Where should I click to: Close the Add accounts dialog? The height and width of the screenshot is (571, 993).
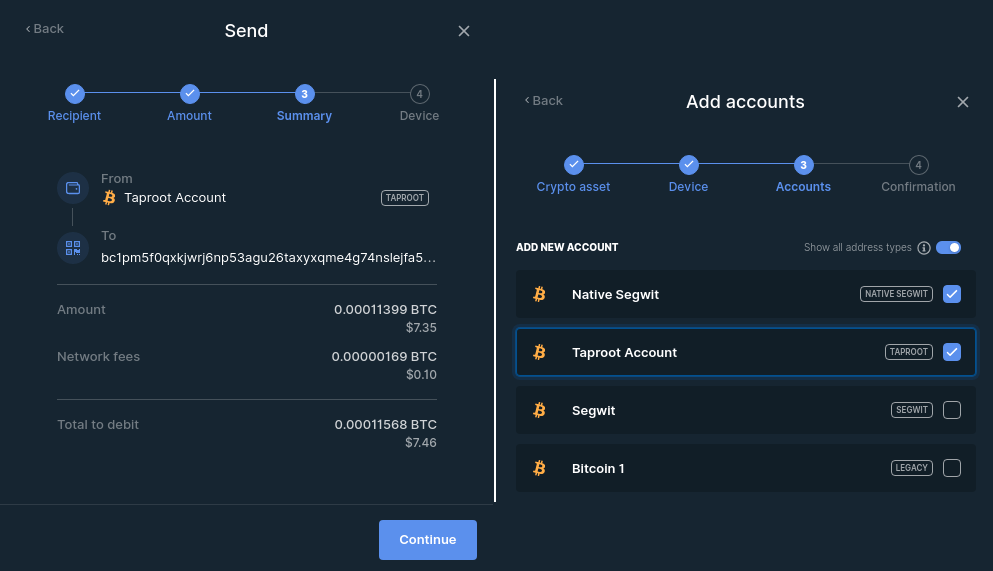pos(963,102)
